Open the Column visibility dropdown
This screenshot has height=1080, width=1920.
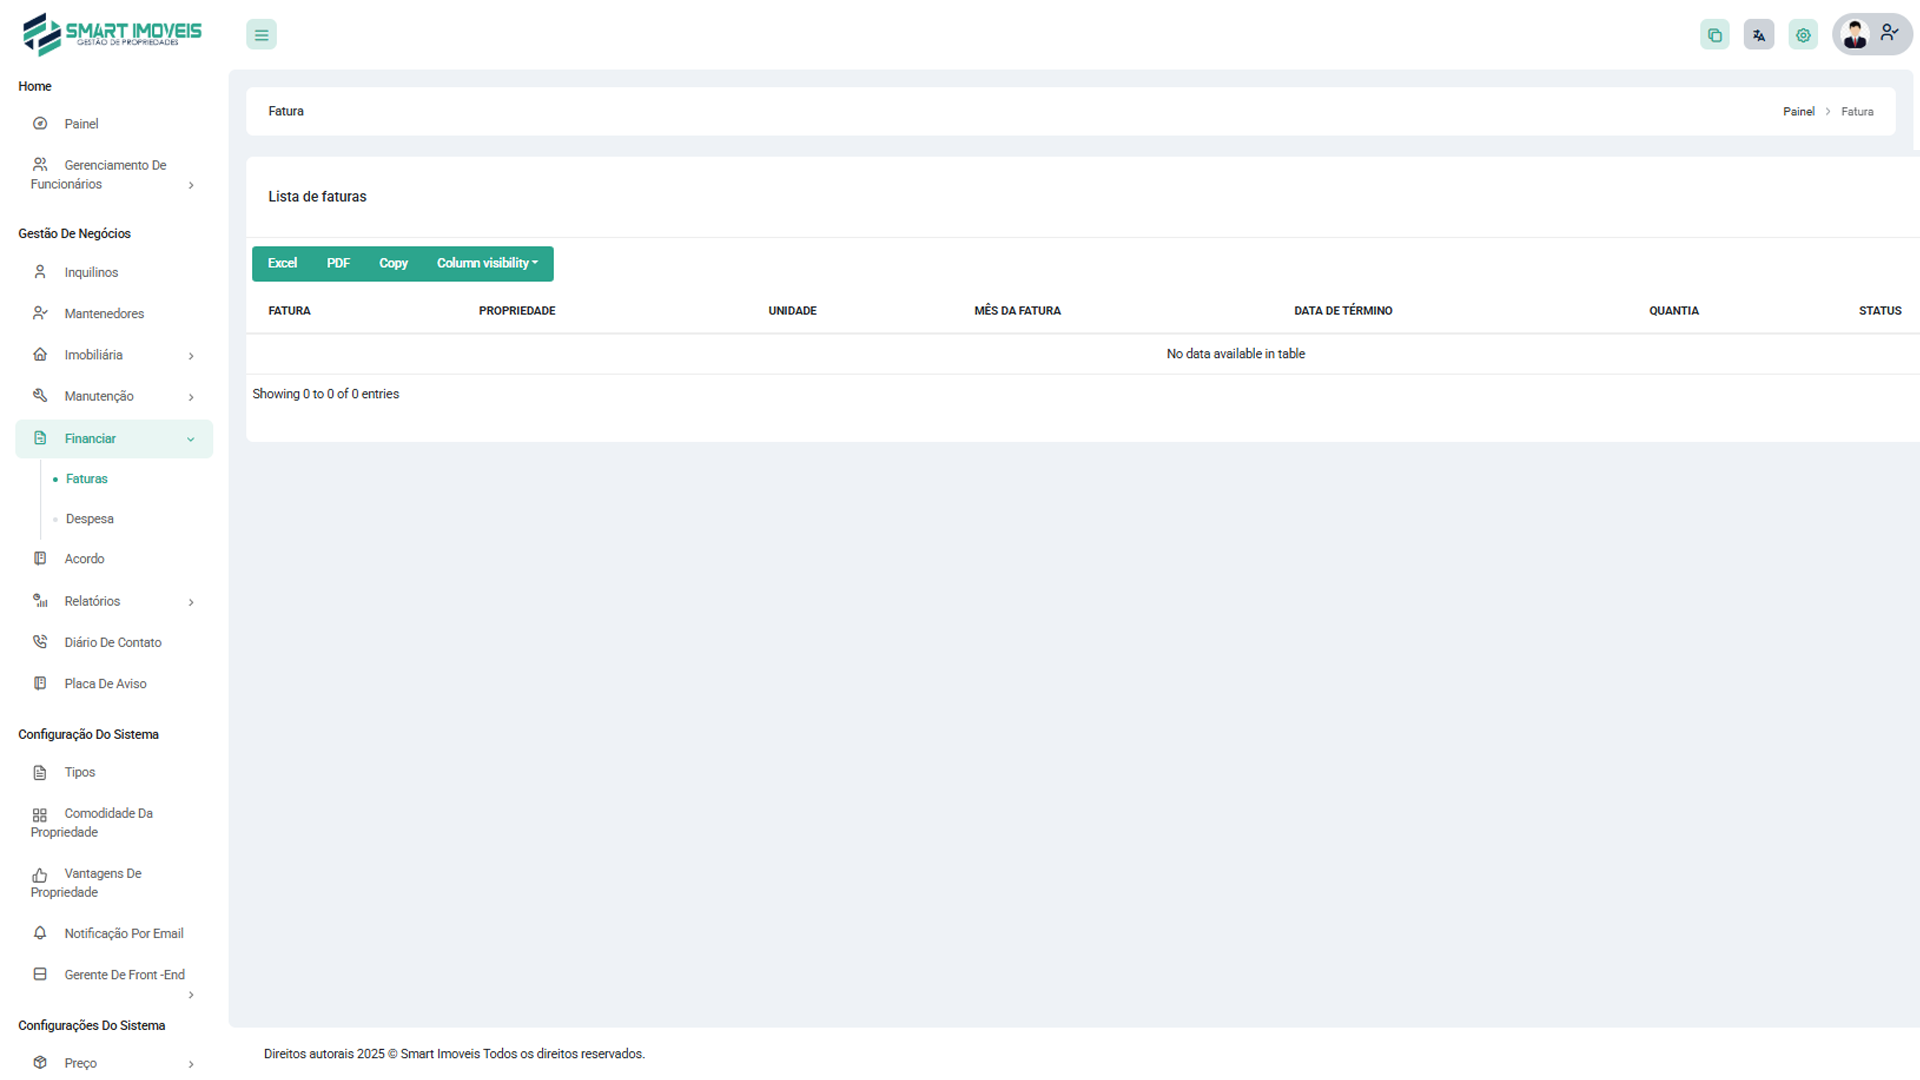(487, 263)
